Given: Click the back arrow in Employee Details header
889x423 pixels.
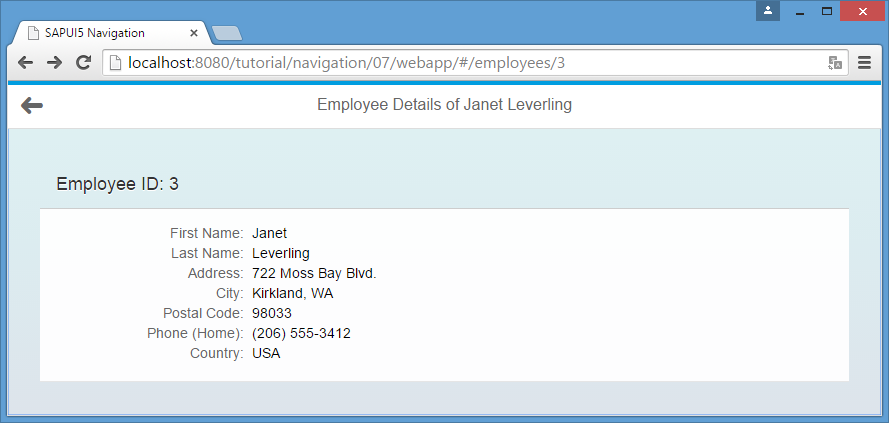Looking at the screenshot, I should (32, 105).
